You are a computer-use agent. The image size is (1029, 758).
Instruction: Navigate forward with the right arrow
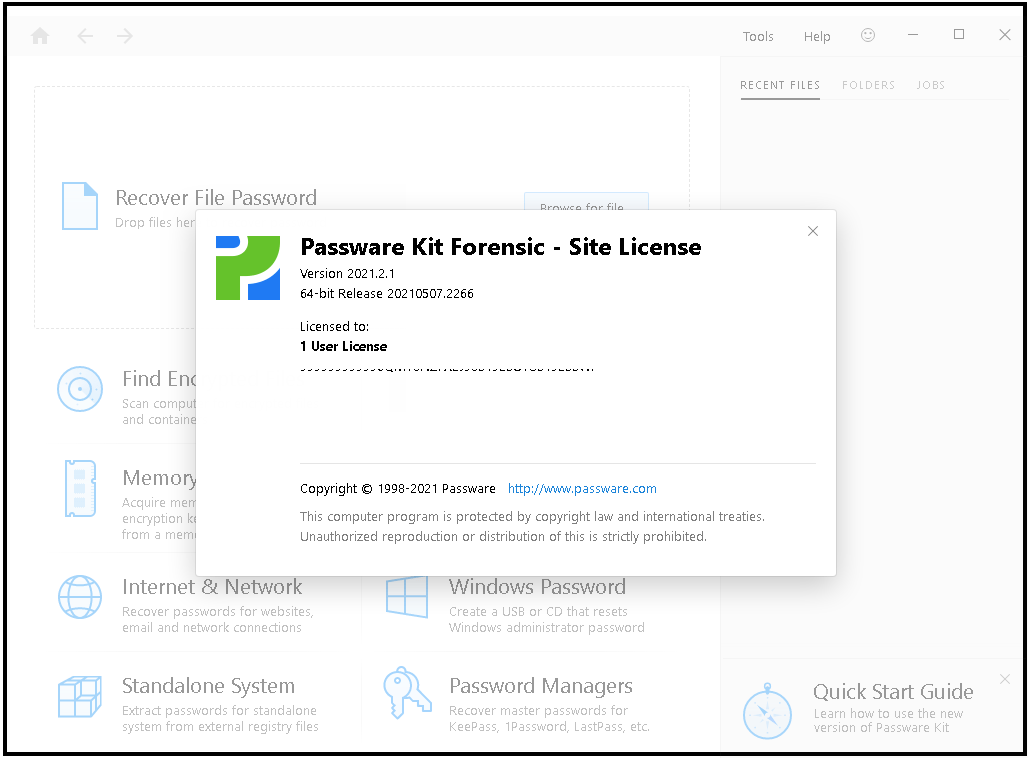[x=125, y=35]
